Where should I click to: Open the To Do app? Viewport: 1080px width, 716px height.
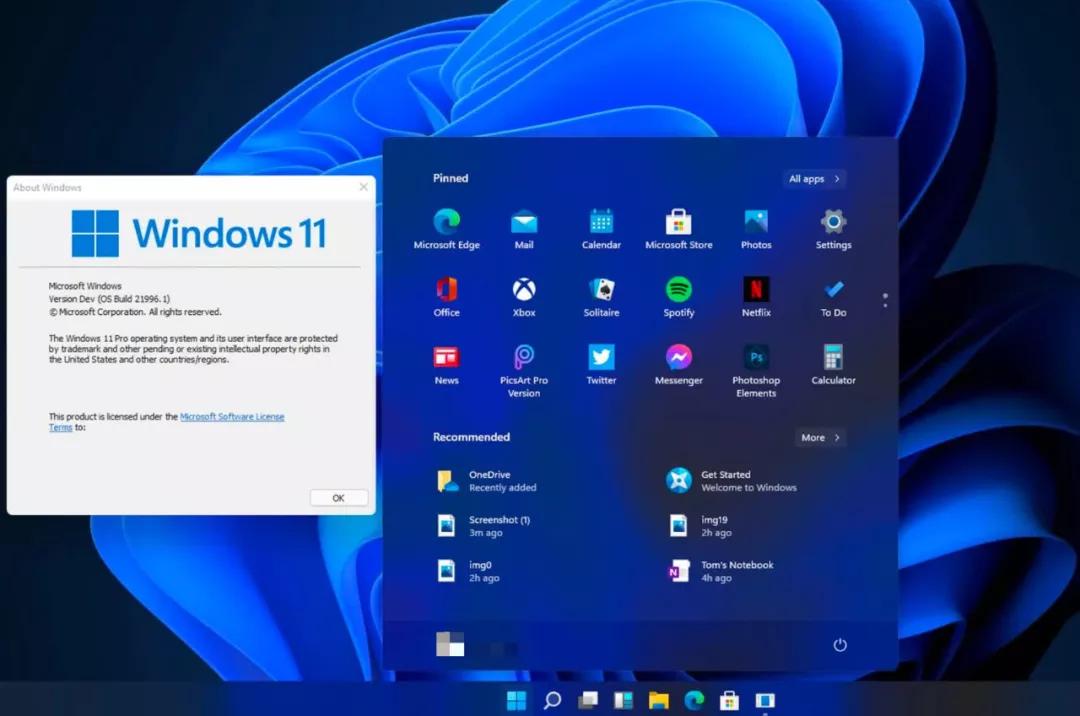pyautogui.click(x=832, y=290)
